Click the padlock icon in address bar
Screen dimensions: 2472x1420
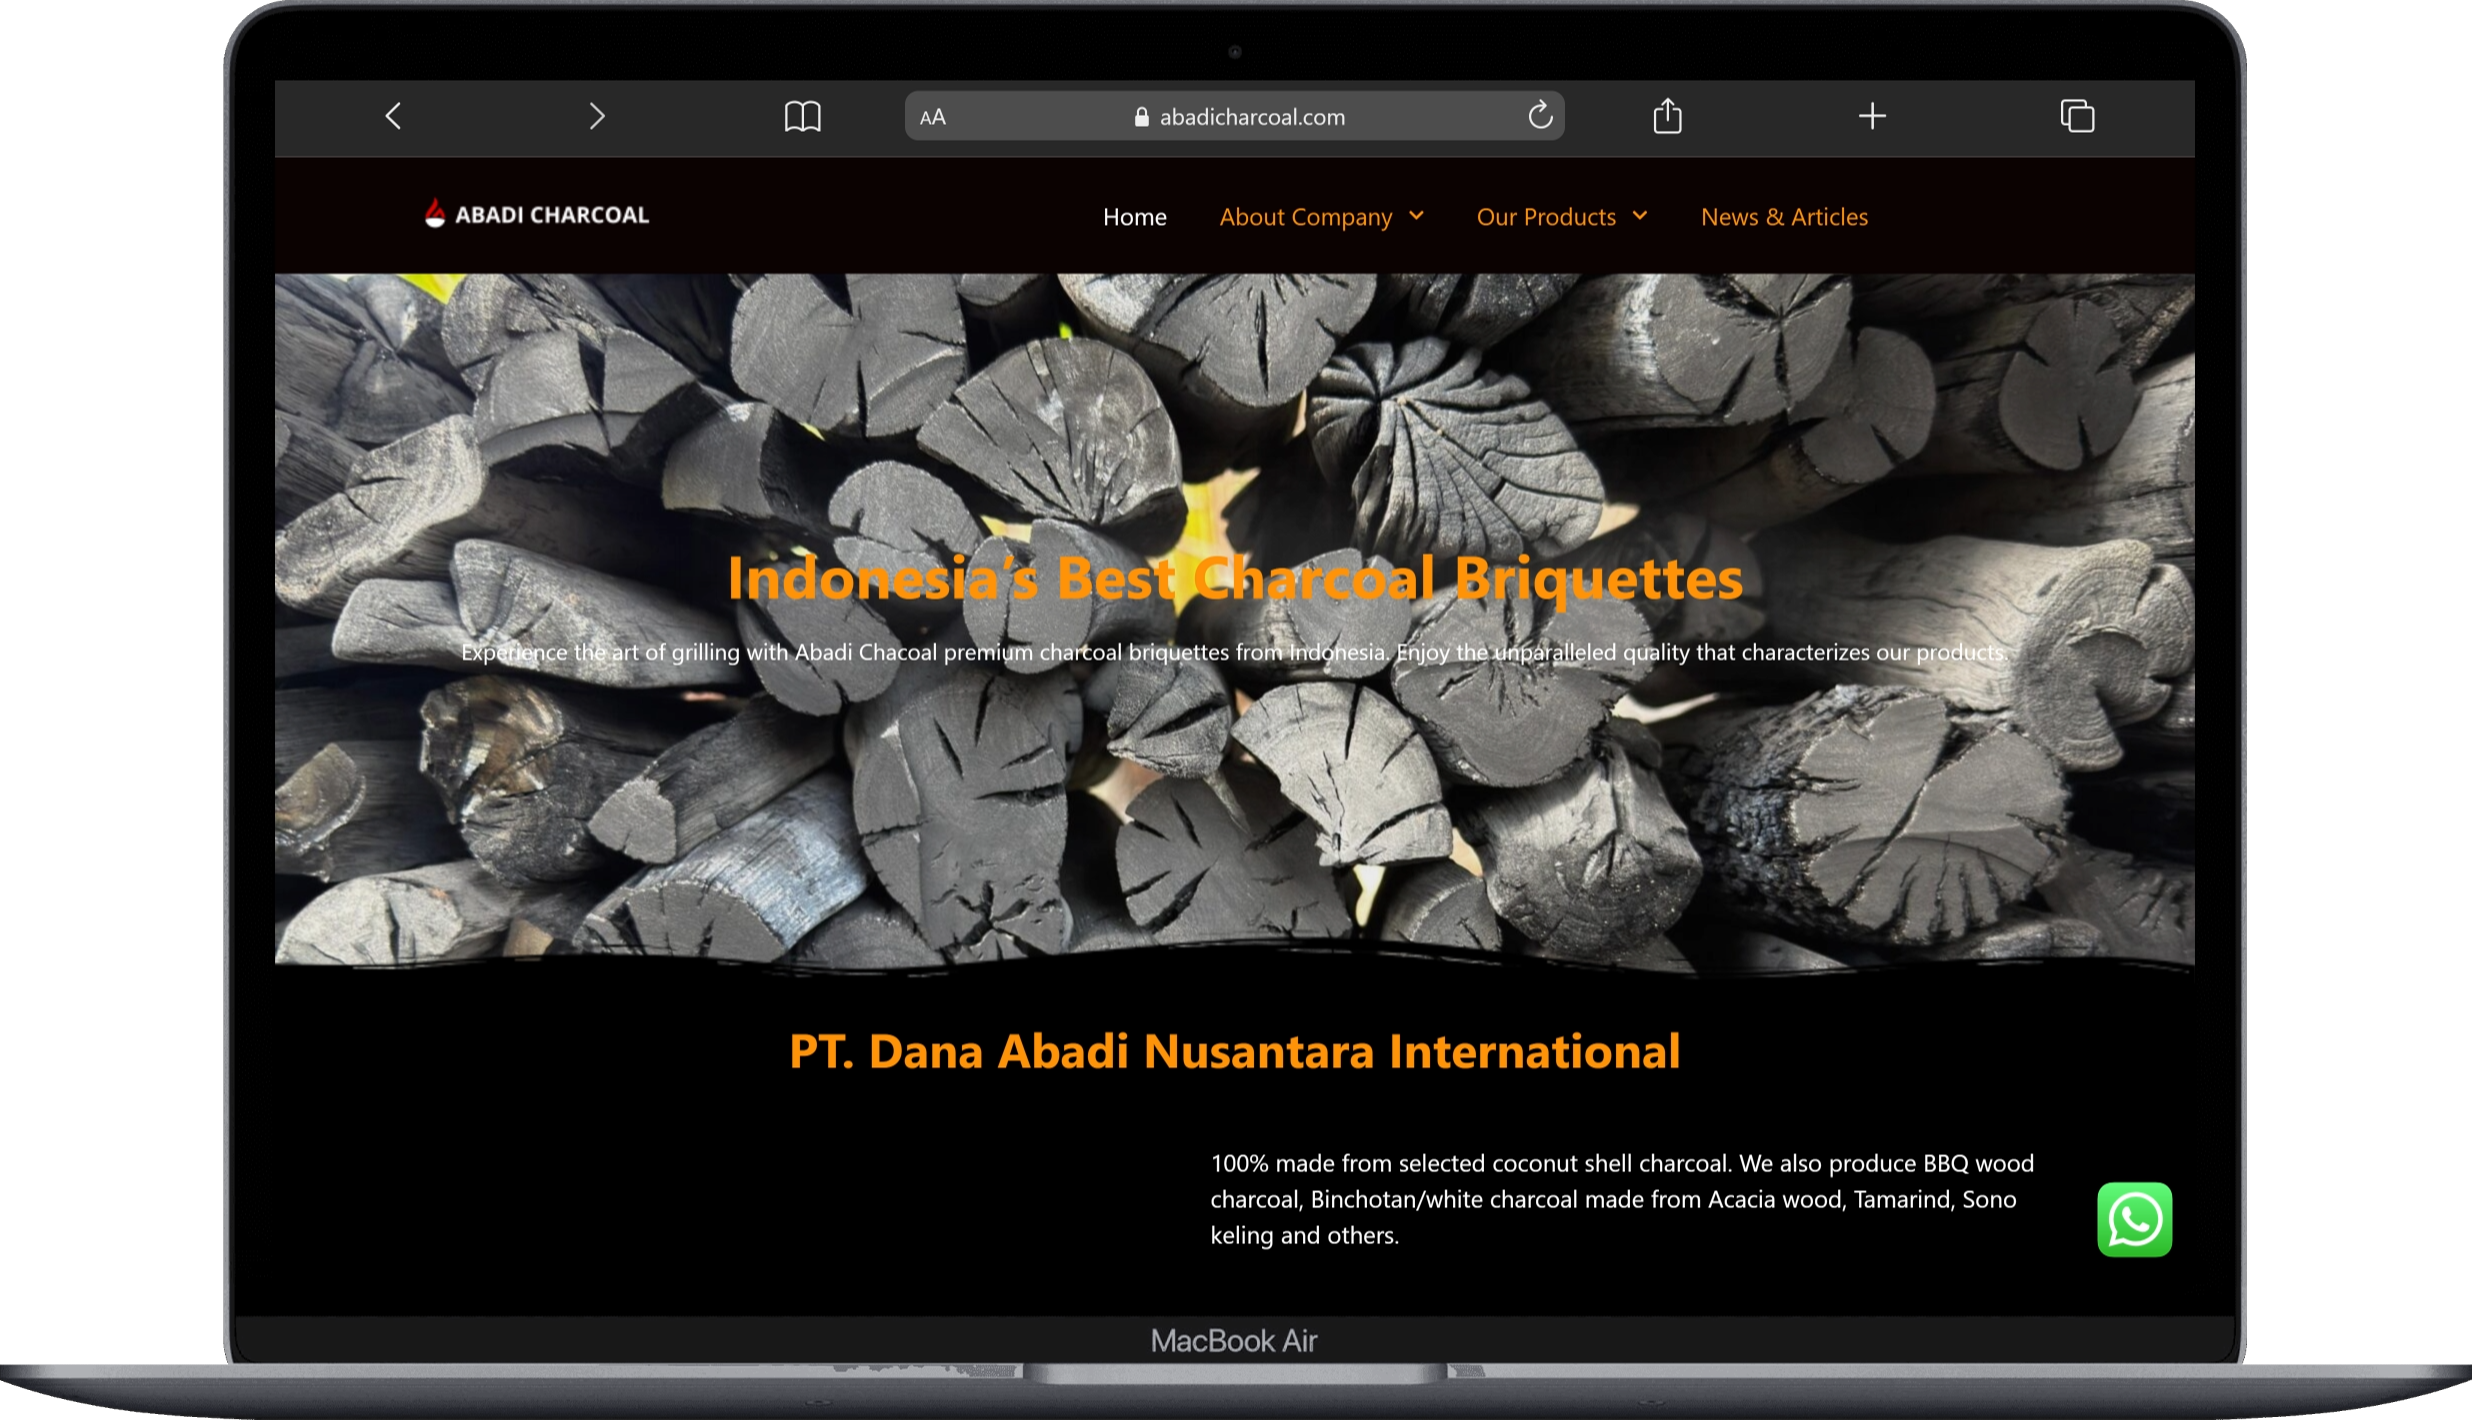coord(1141,117)
